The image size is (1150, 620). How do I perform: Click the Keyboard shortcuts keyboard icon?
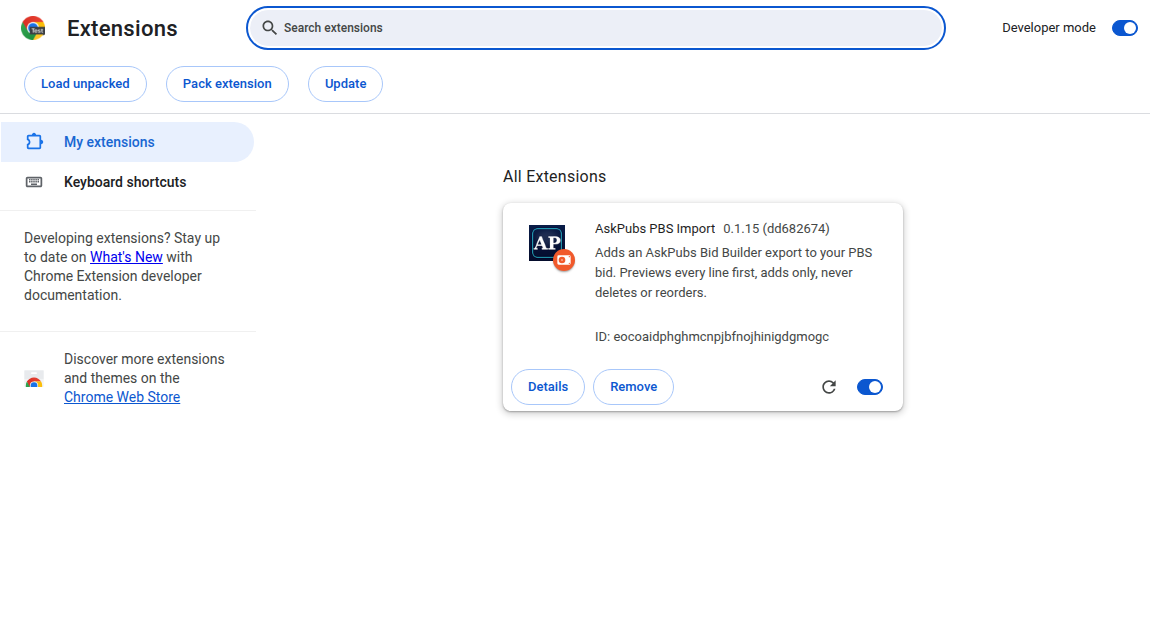click(x=34, y=182)
